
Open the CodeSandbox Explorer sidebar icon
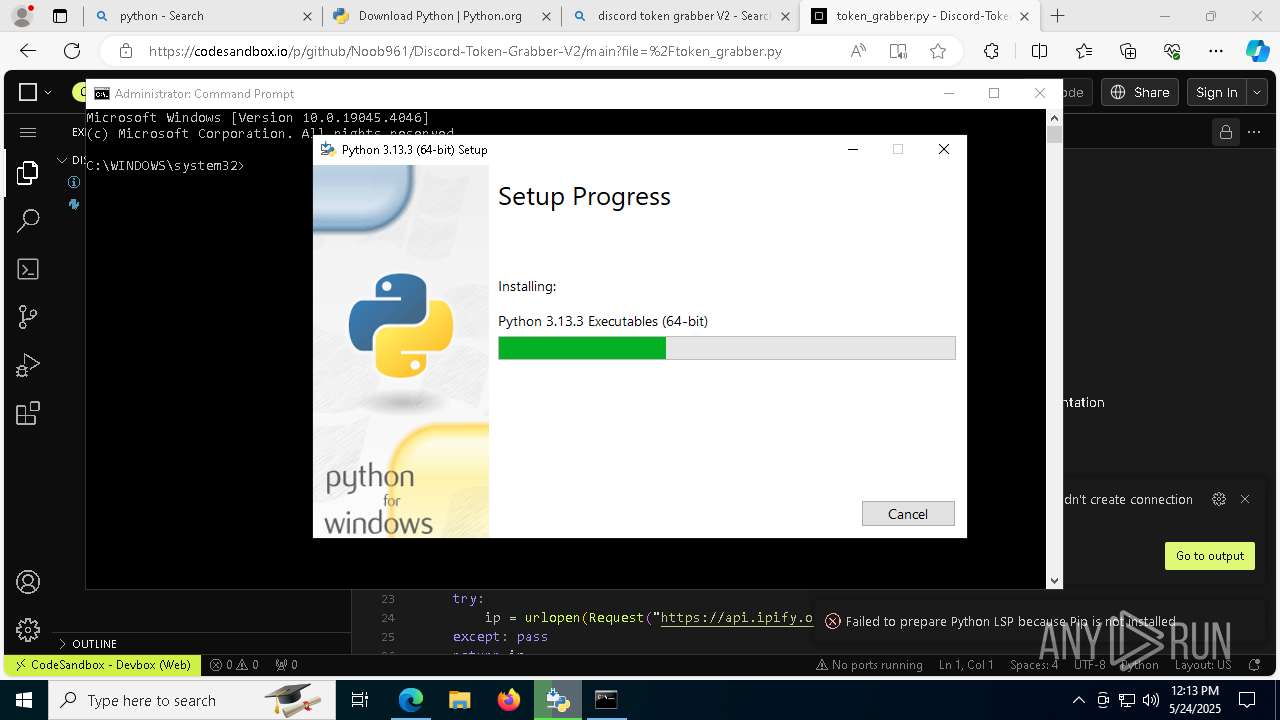point(28,173)
